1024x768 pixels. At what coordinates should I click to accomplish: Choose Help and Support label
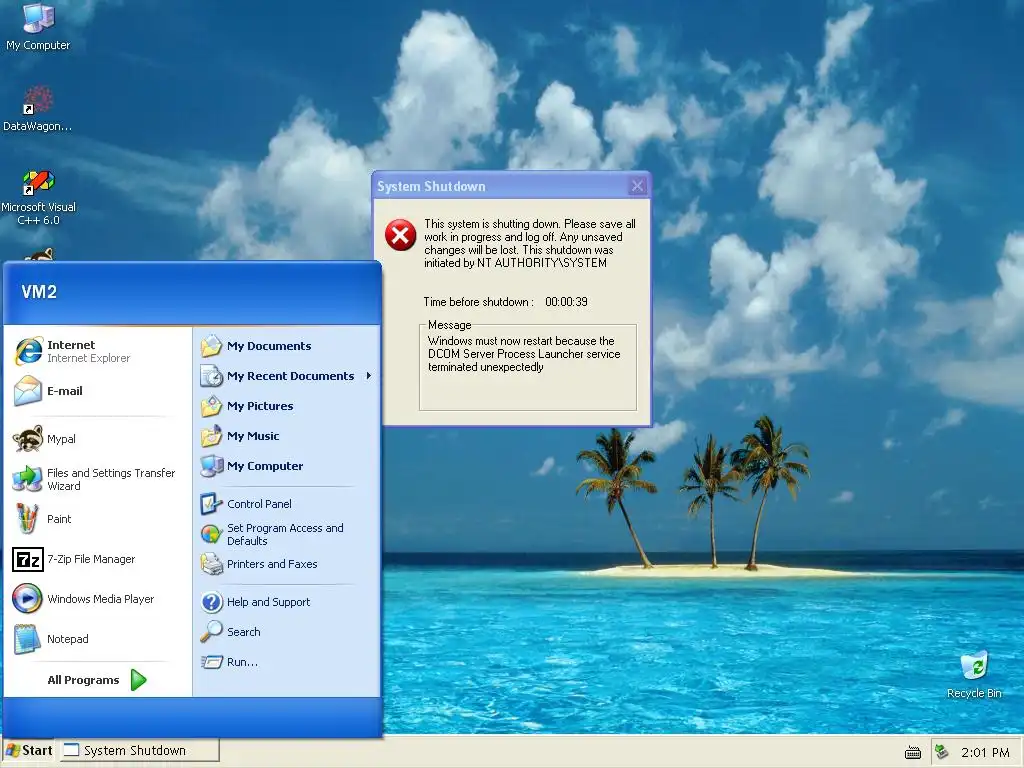268,601
